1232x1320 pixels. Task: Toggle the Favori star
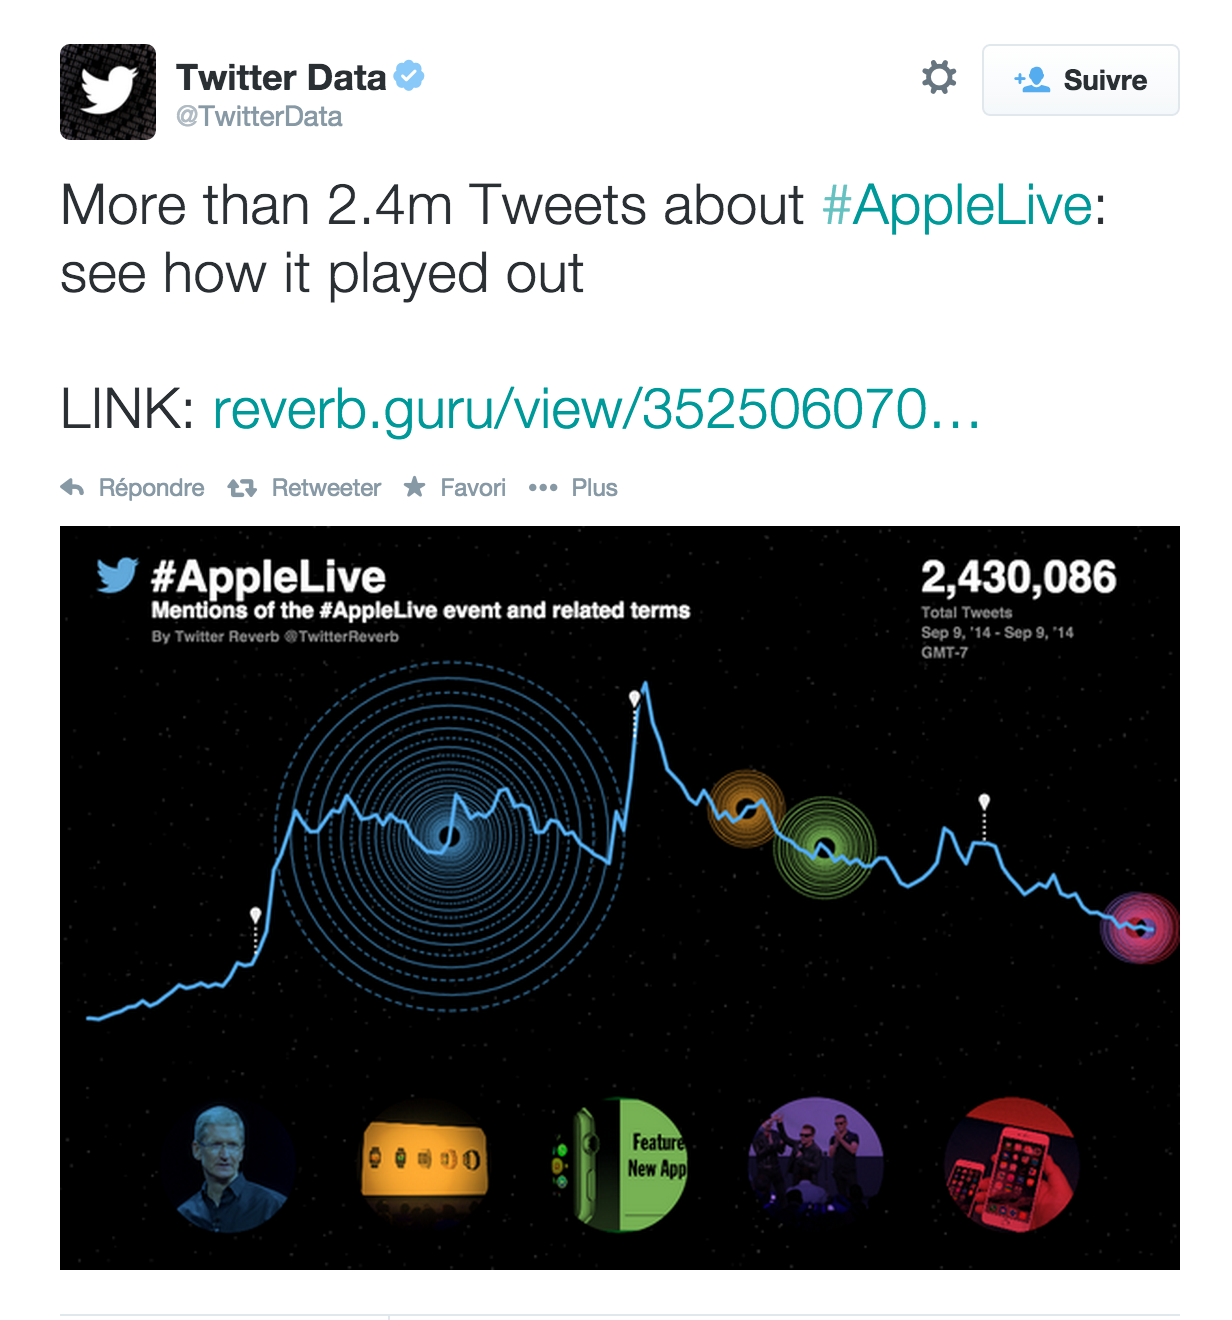coord(414,488)
